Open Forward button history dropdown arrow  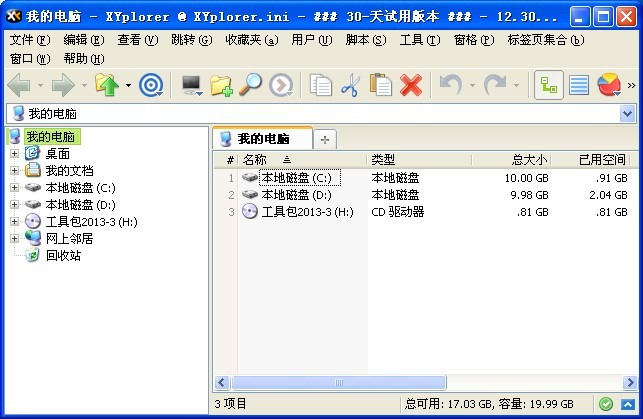point(84,85)
